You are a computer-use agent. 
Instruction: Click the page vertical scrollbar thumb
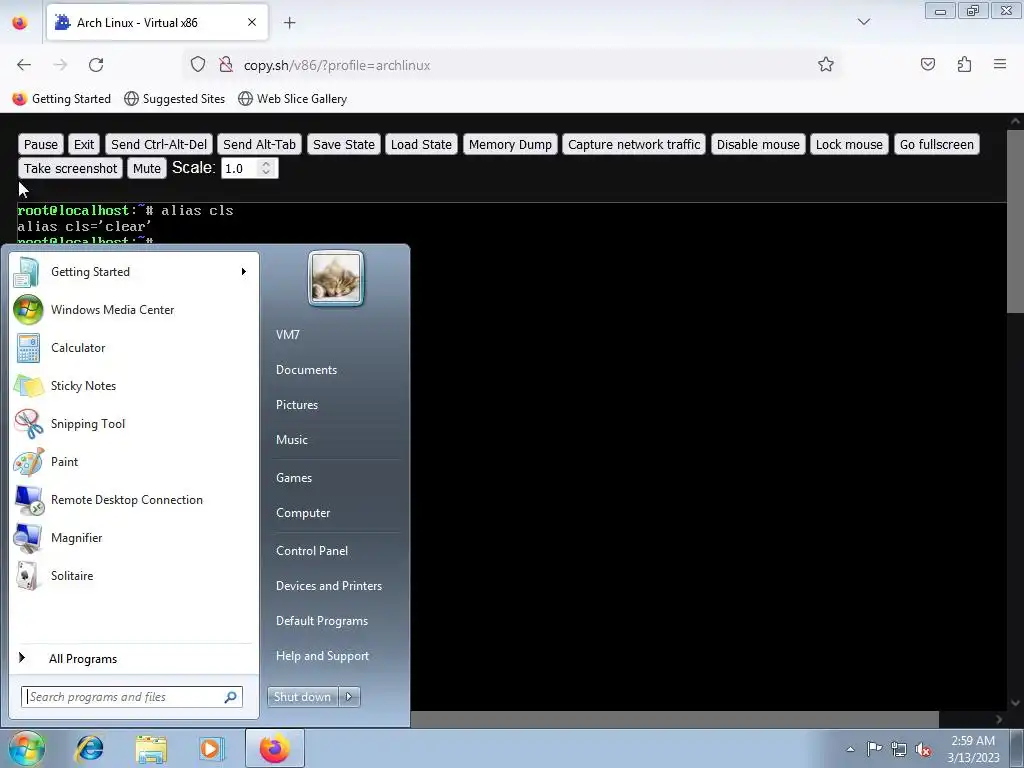tap(1015, 222)
